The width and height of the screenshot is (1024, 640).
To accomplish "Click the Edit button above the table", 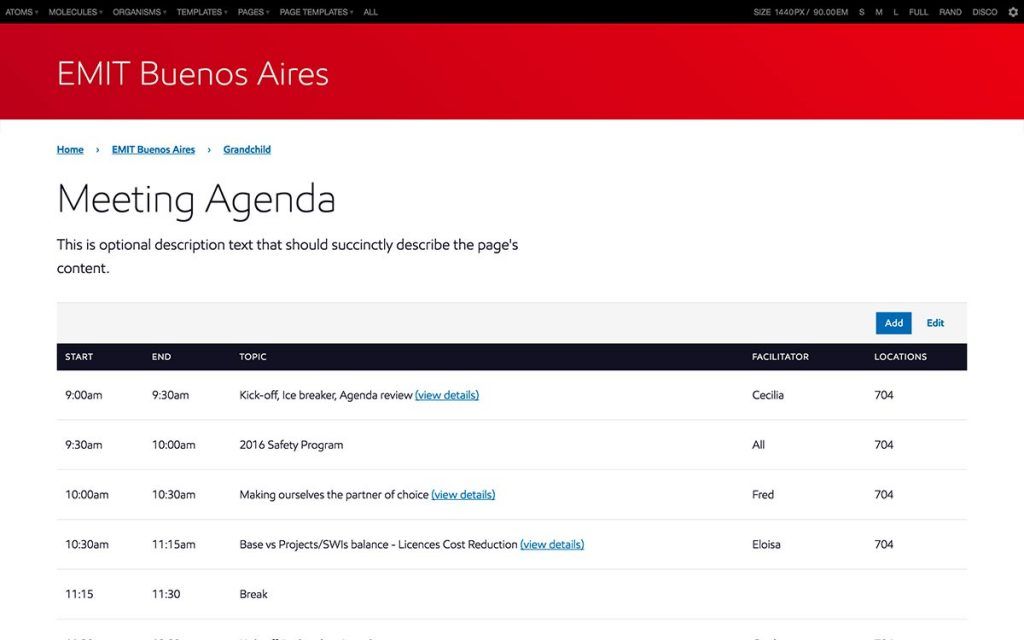I will [935, 323].
